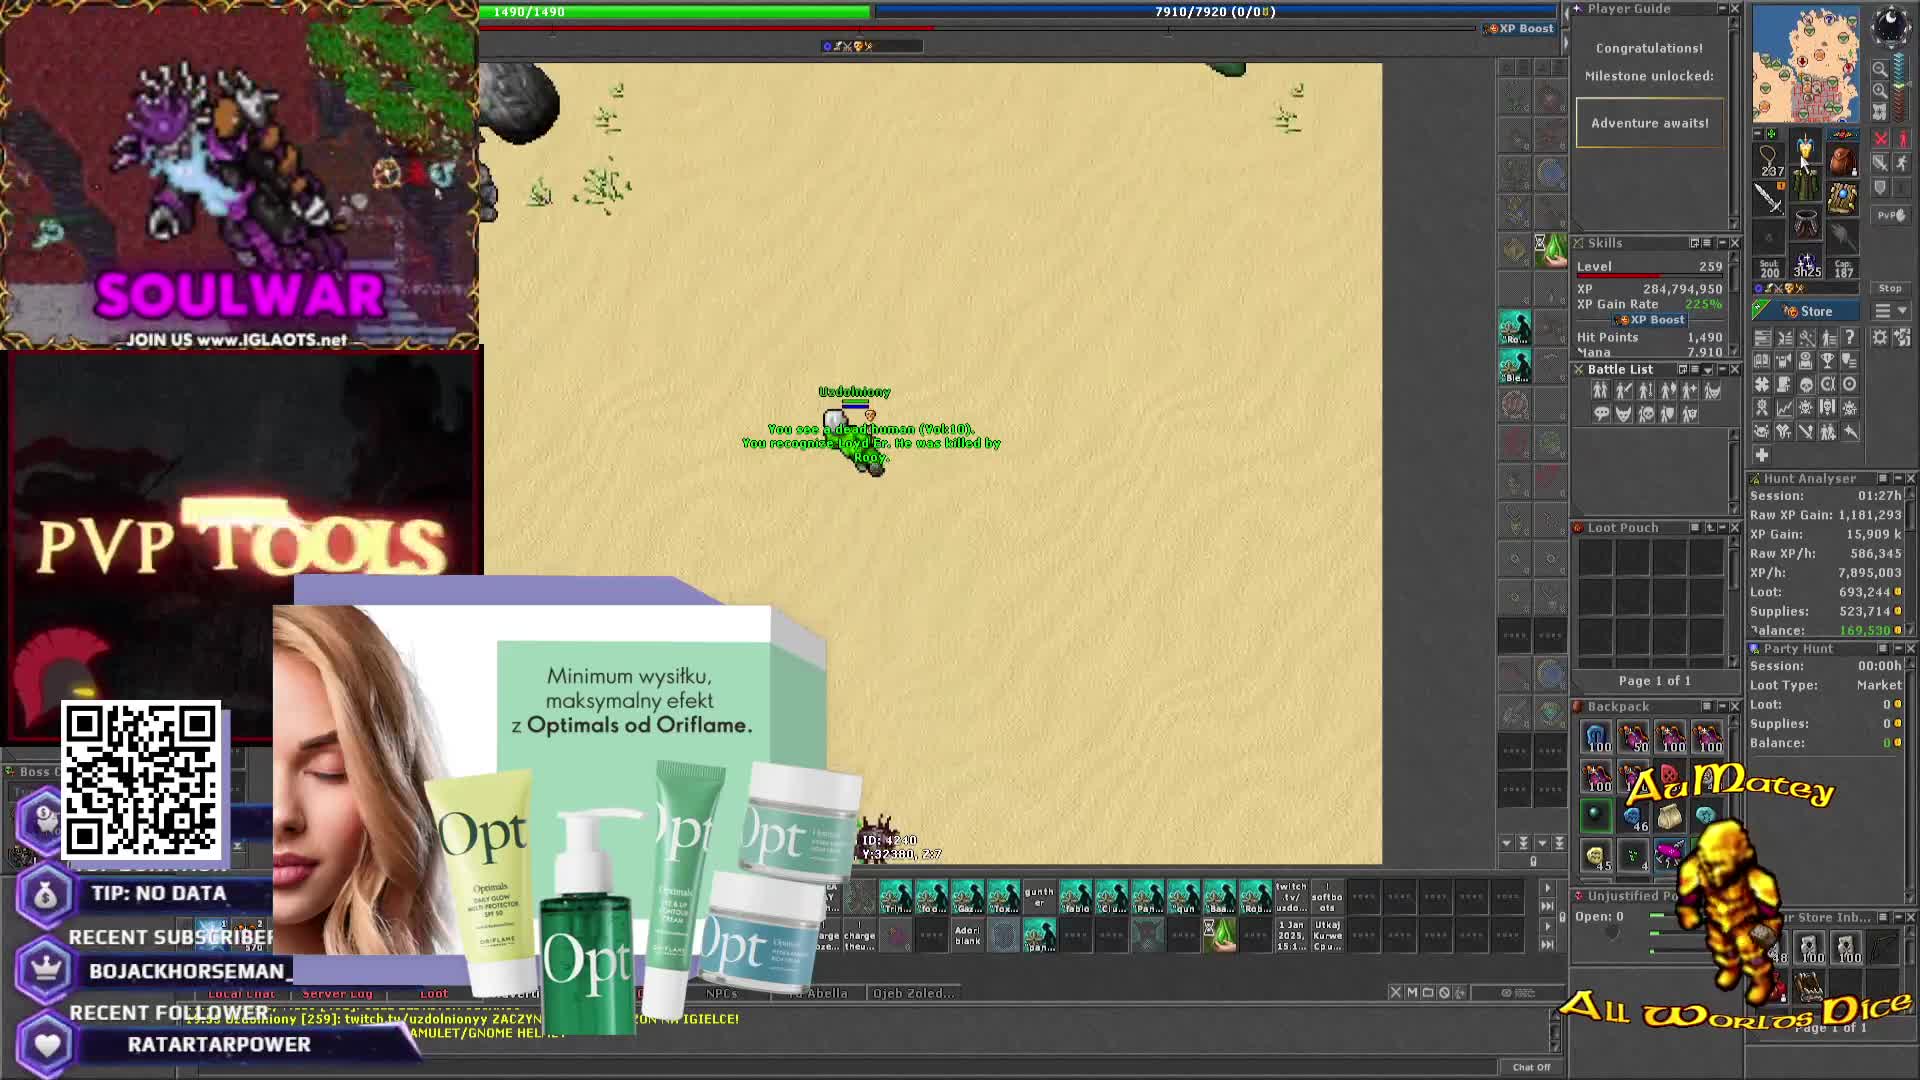The image size is (1920, 1080).
Task: Toggle the red standing figure mode
Action: 1902,139
